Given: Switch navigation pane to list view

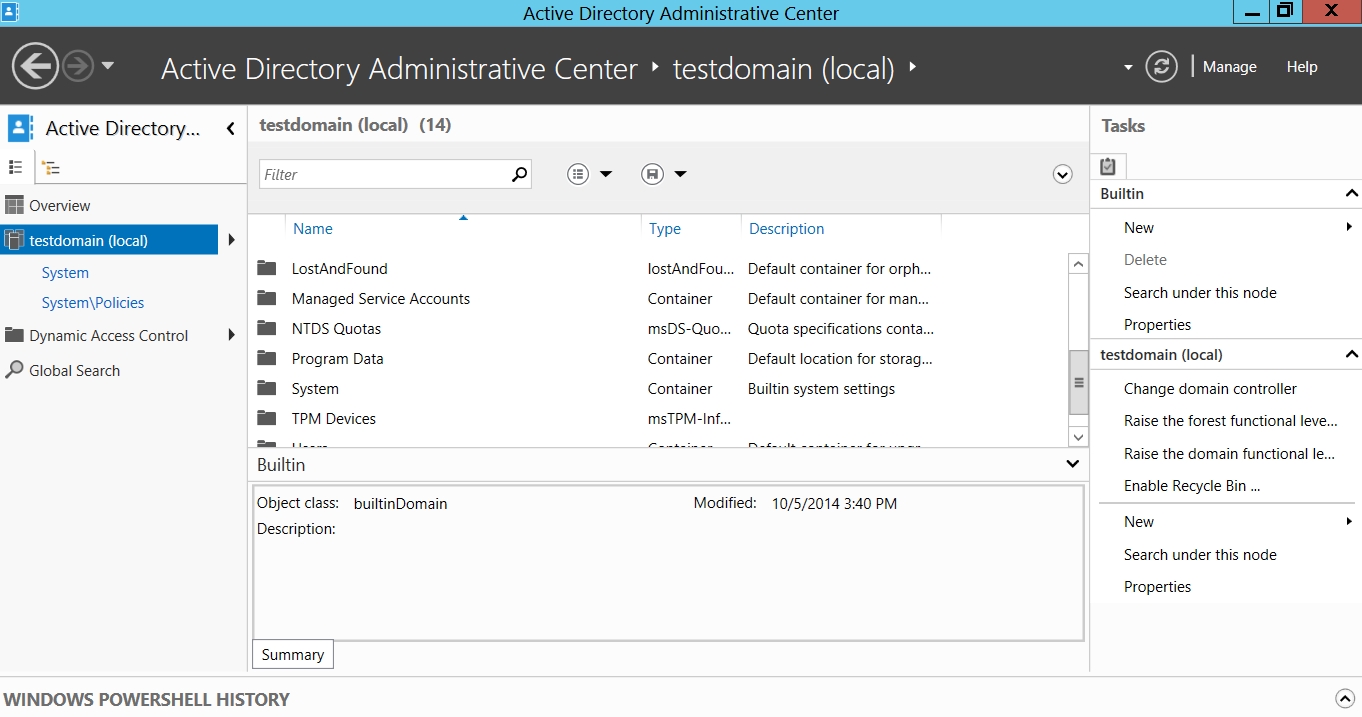Looking at the screenshot, I should [x=16, y=168].
